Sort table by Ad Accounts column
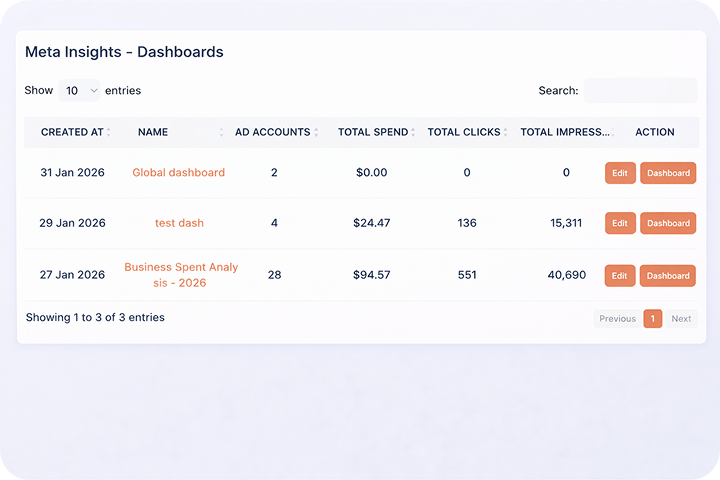This screenshot has height=480, width=720. coord(316,132)
